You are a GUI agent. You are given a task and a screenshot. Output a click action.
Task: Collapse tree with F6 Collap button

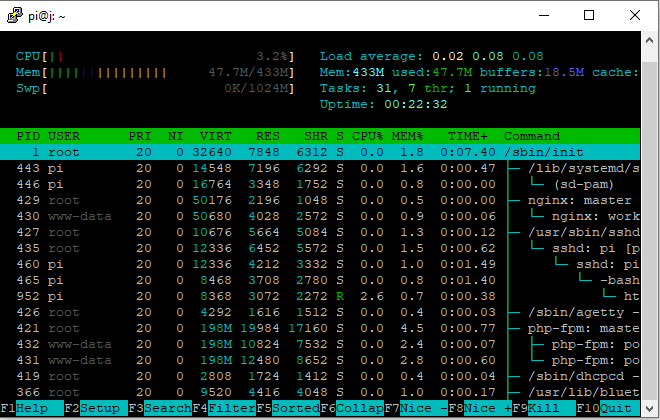click(352, 408)
